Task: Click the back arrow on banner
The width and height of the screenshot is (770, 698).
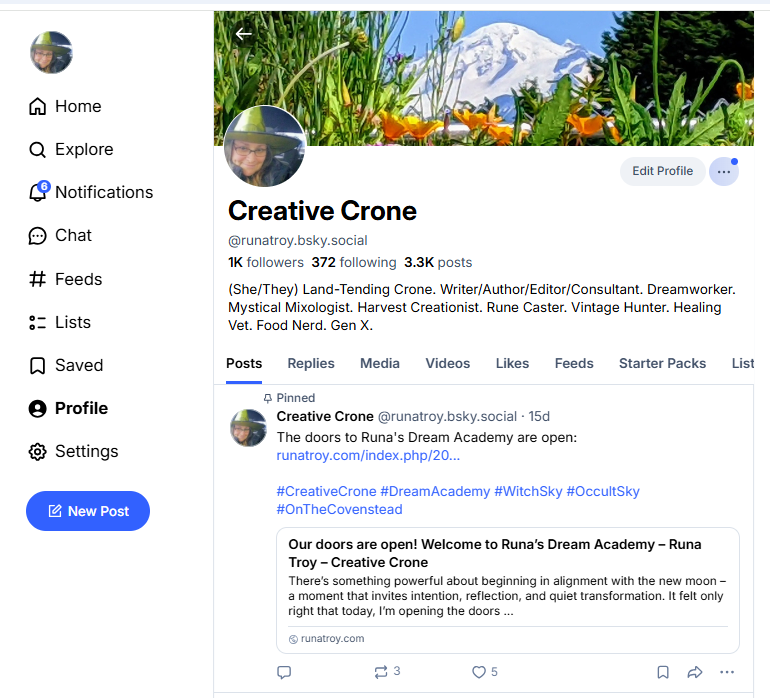Action: pyautogui.click(x=243, y=34)
